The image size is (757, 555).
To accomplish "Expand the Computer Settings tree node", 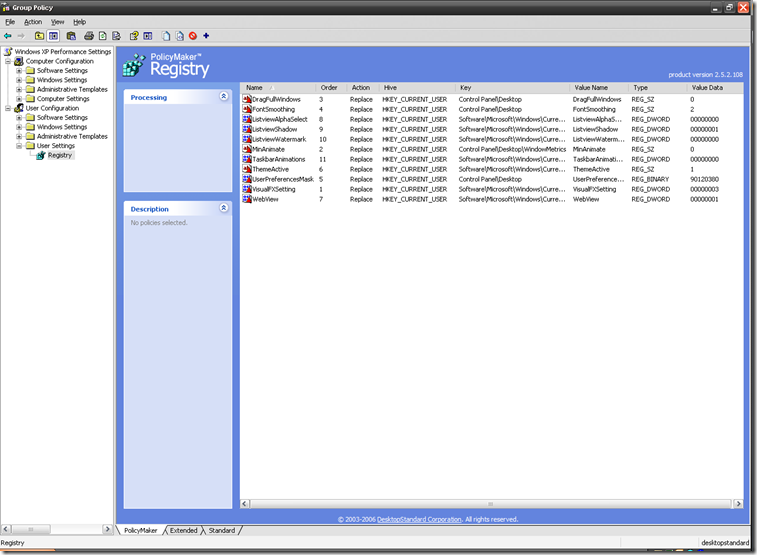I will click(x=19, y=99).
